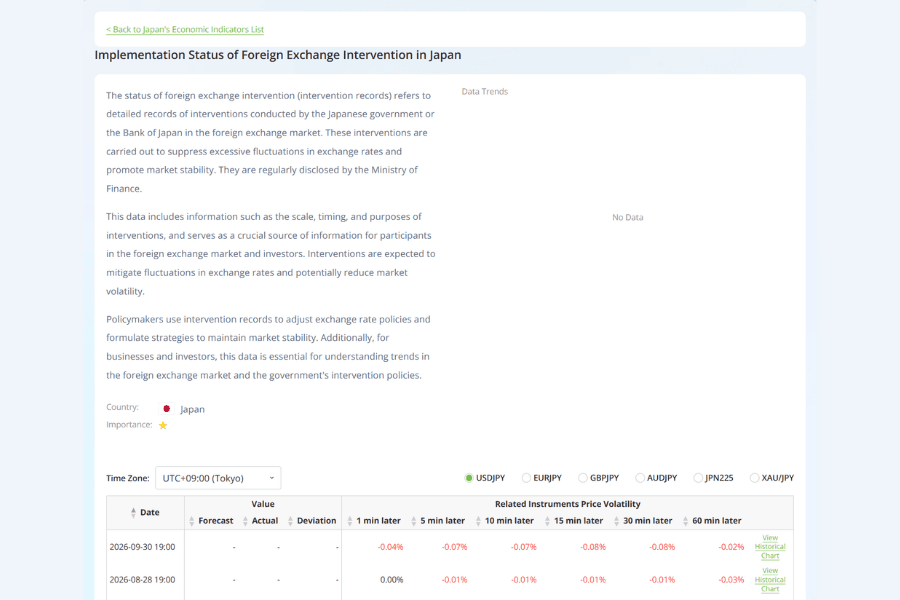Viewport: 900px width, 600px height.
Task: Sort table by Forecast column
Action: (211, 521)
